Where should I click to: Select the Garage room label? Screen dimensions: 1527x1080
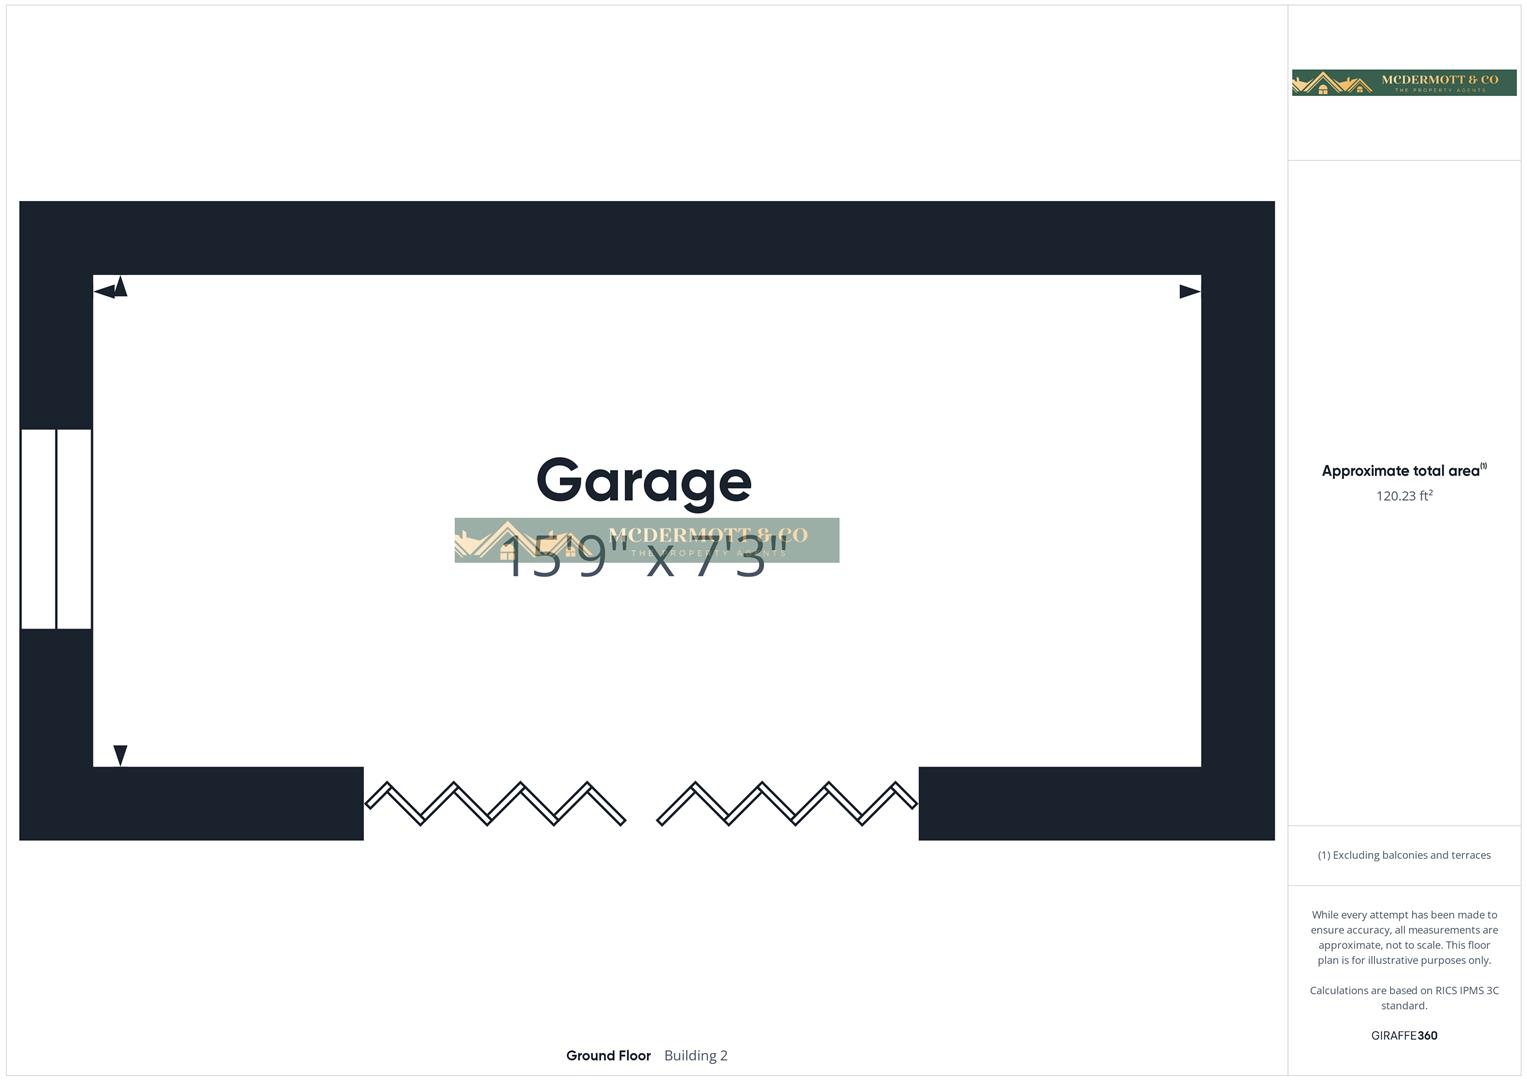[644, 483]
